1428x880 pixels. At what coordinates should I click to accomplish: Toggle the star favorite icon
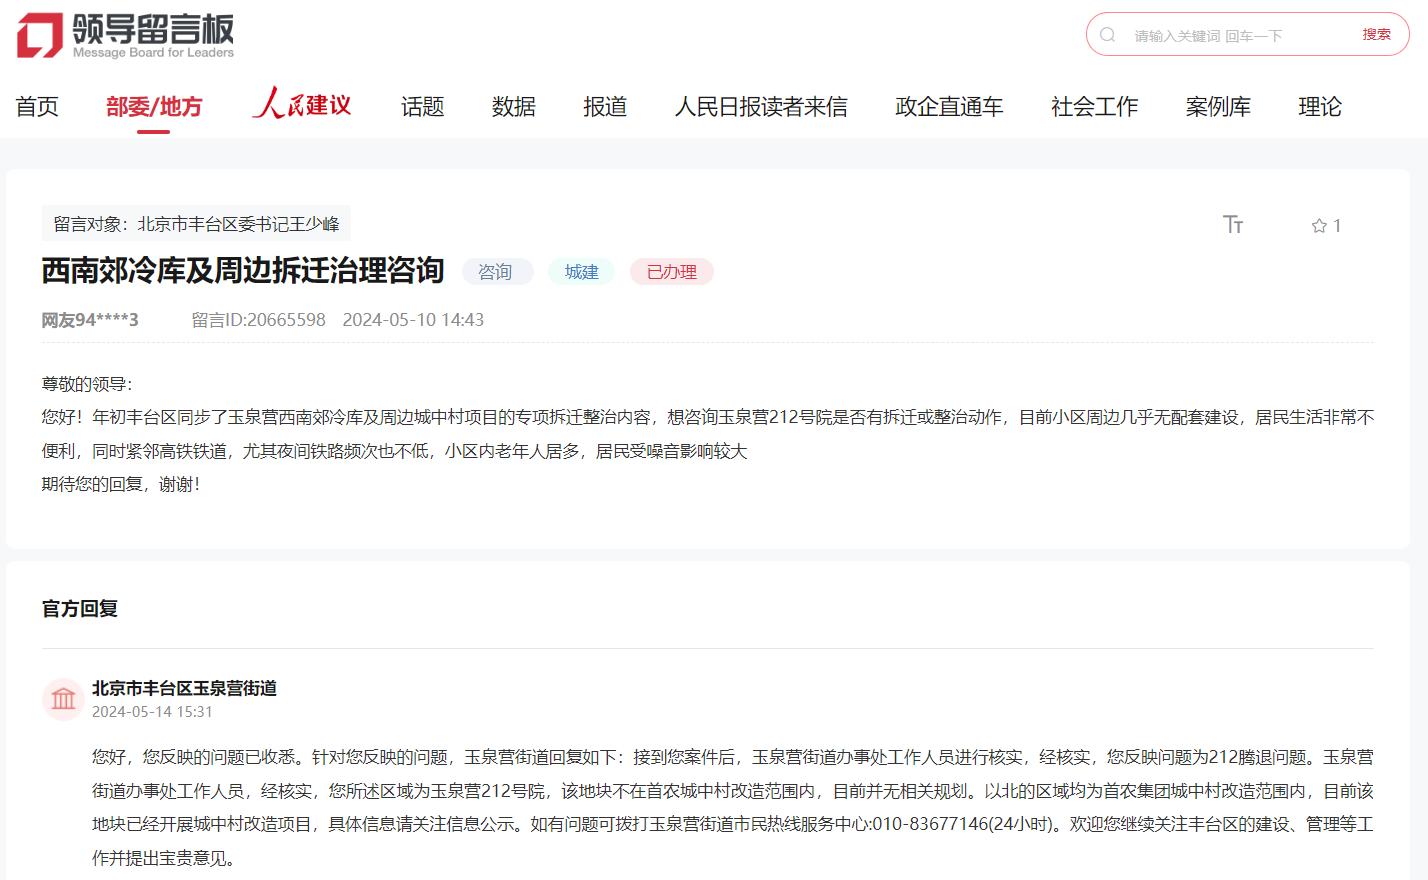click(x=1319, y=226)
